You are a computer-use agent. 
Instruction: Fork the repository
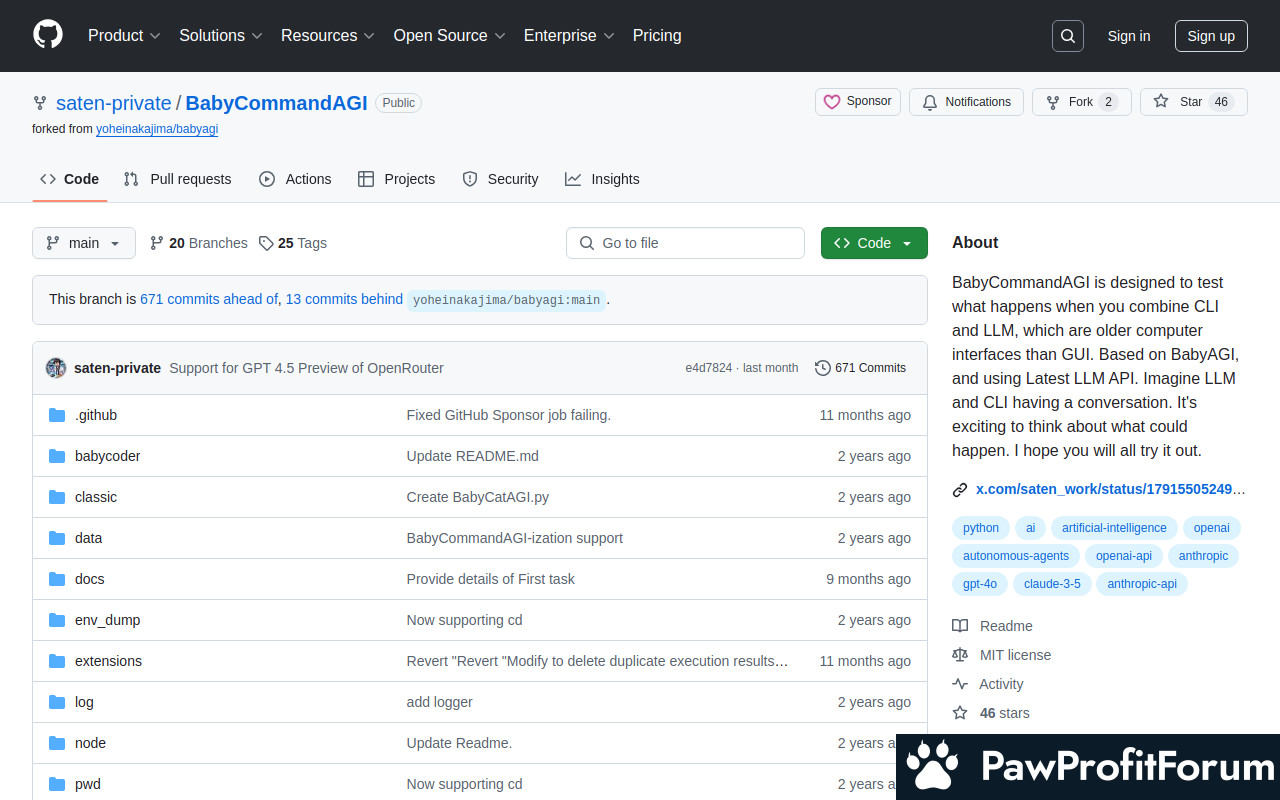pyautogui.click(x=1081, y=102)
